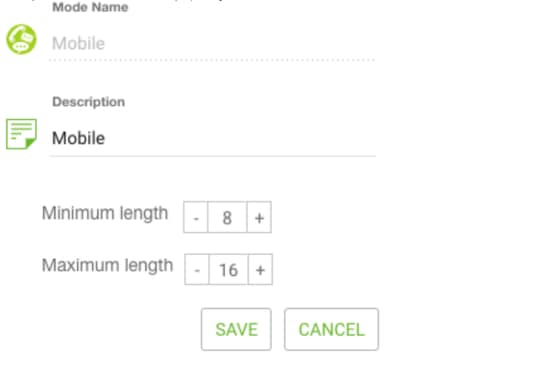Increase the Minimum length value

259,217
